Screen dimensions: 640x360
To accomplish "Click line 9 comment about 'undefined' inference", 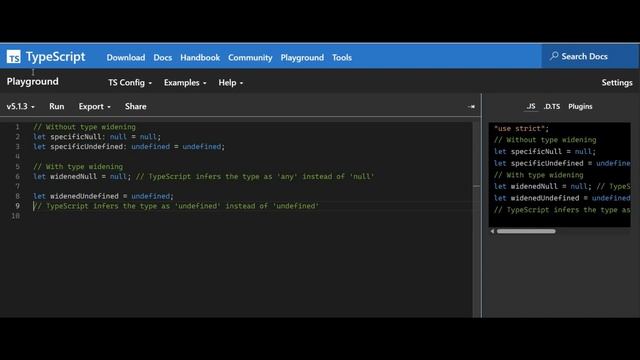I will pyautogui.click(x=176, y=206).
